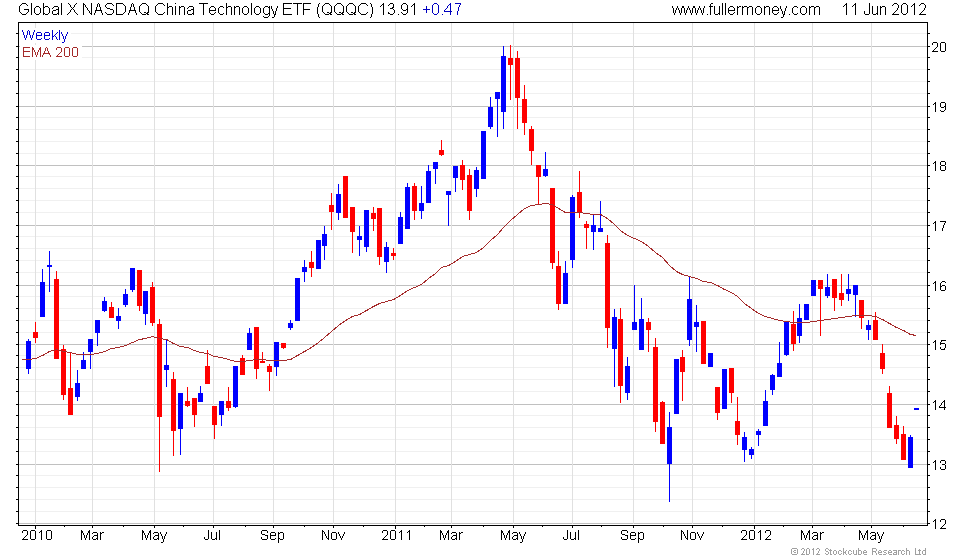Click the y-axis label 14
The height and width of the screenshot is (560, 980).
pyautogui.click(x=939, y=405)
